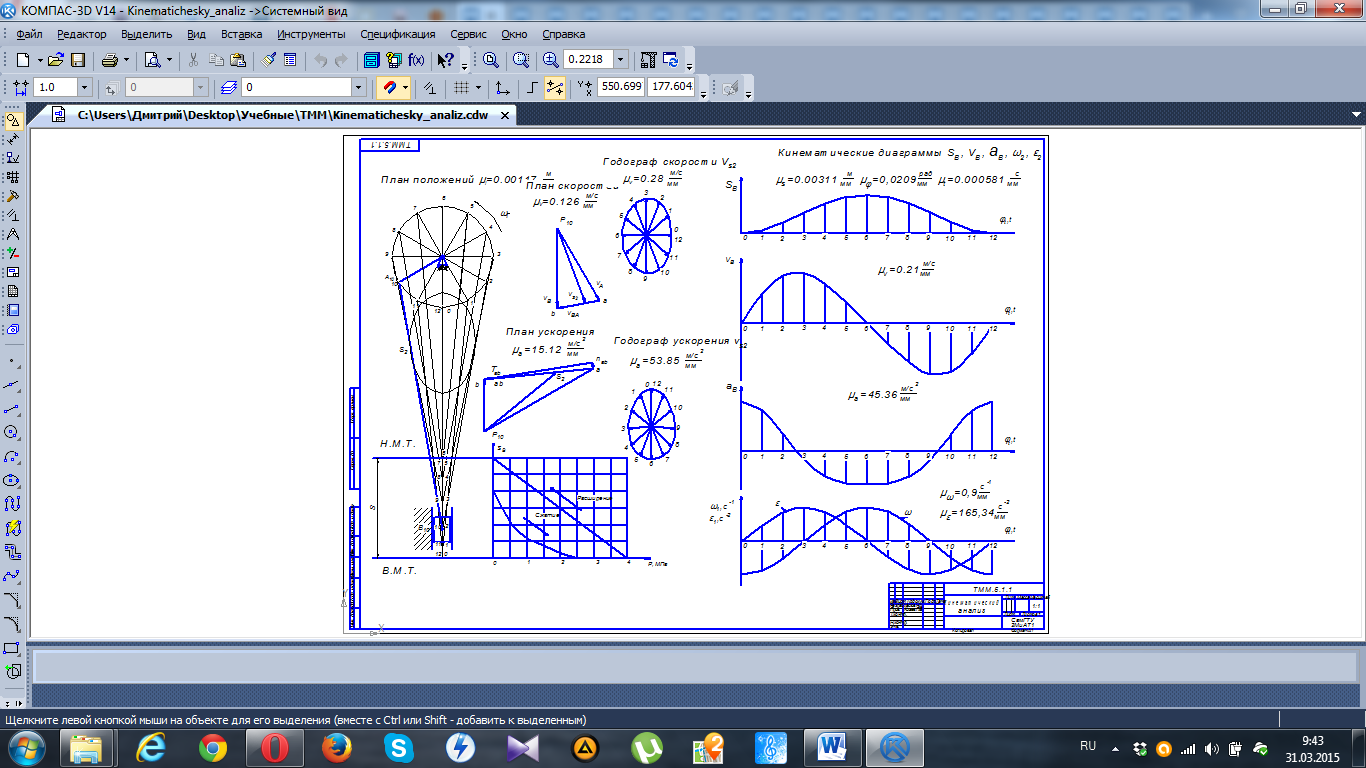
Task: Expand the snapping magnet dropdown arrow
Action: click(x=406, y=87)
